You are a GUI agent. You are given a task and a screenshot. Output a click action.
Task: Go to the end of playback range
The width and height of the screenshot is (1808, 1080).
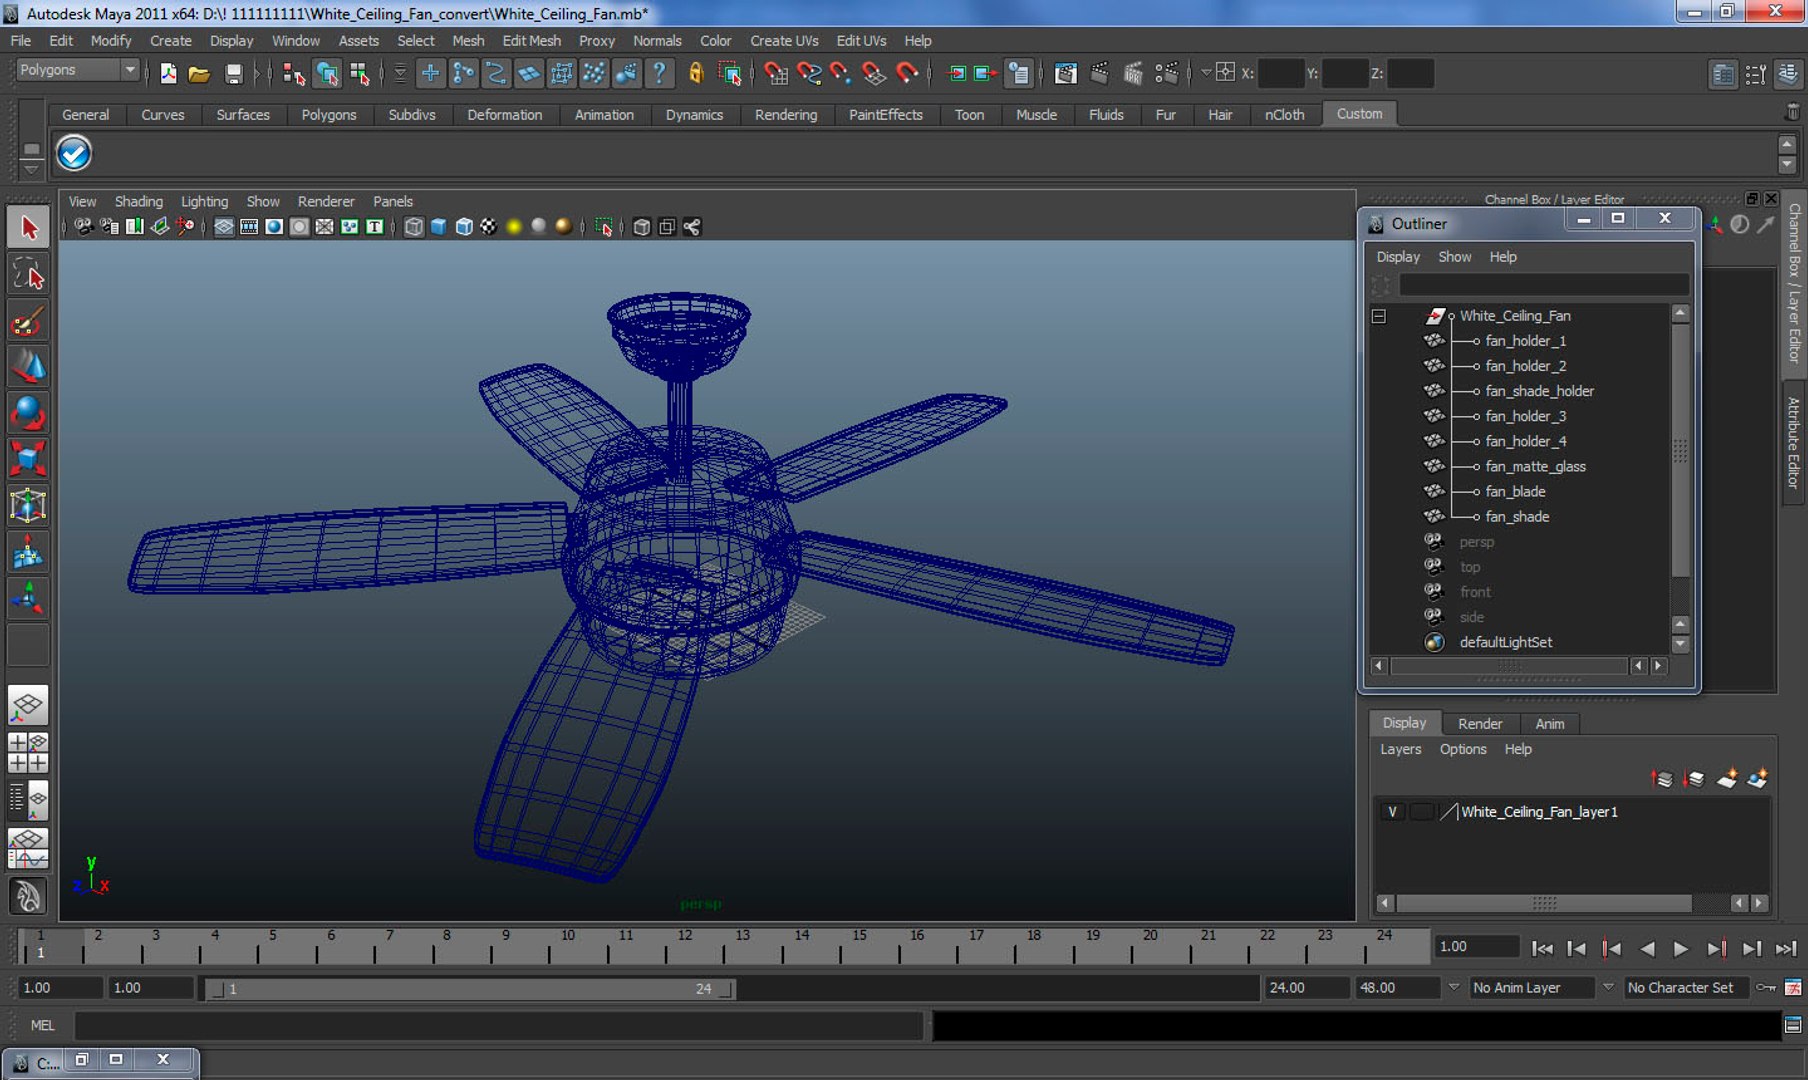[x=1785, y=948]
